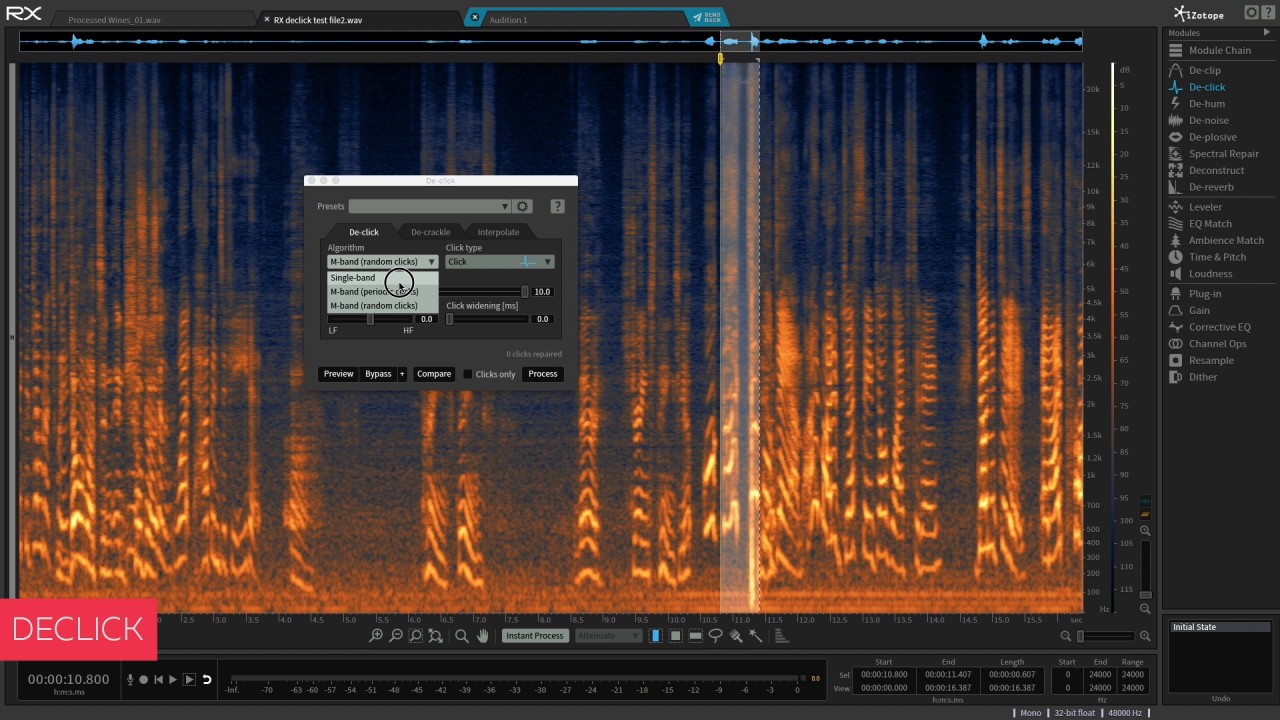Screen dimensions: 1280x720
Task: Click the Send Back button
Action: click(707, 18)
